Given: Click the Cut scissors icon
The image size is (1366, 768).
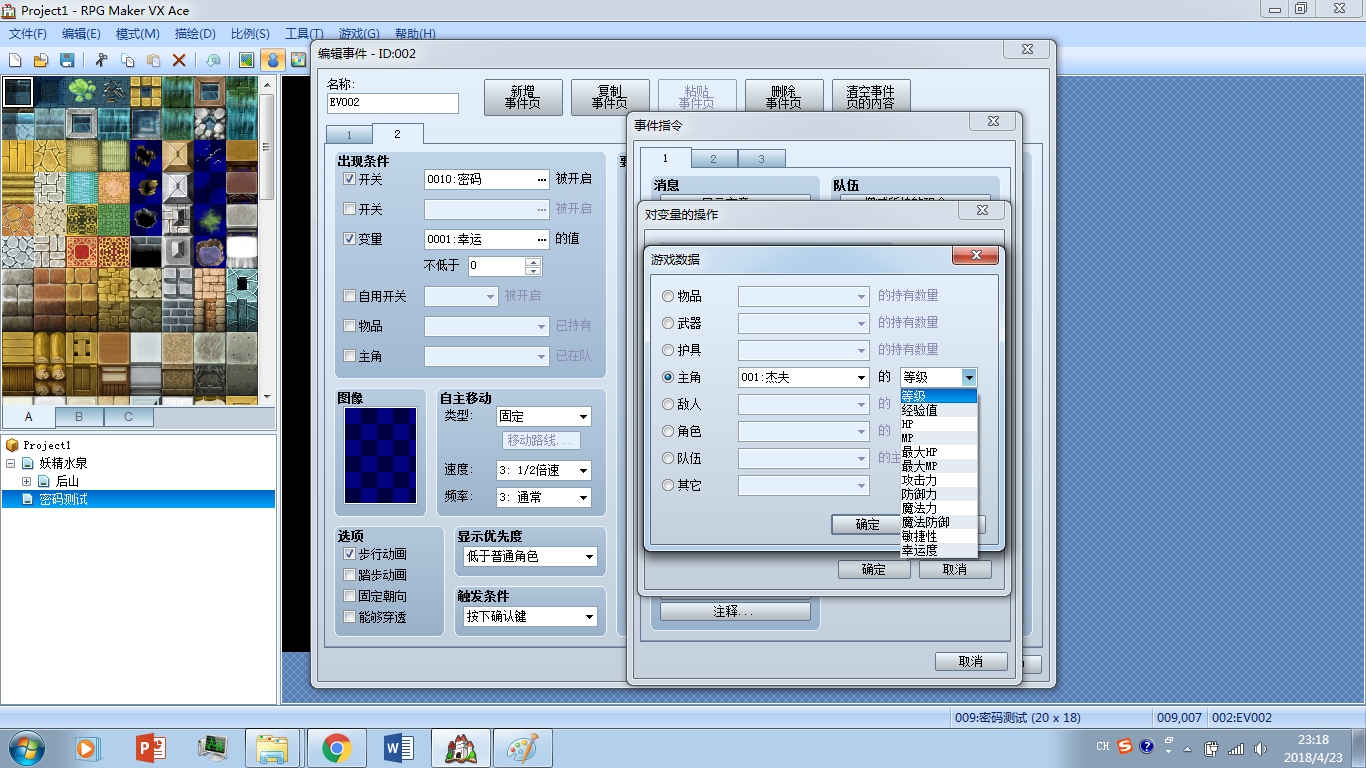Looking at the screenshot, I should (101, 60).
